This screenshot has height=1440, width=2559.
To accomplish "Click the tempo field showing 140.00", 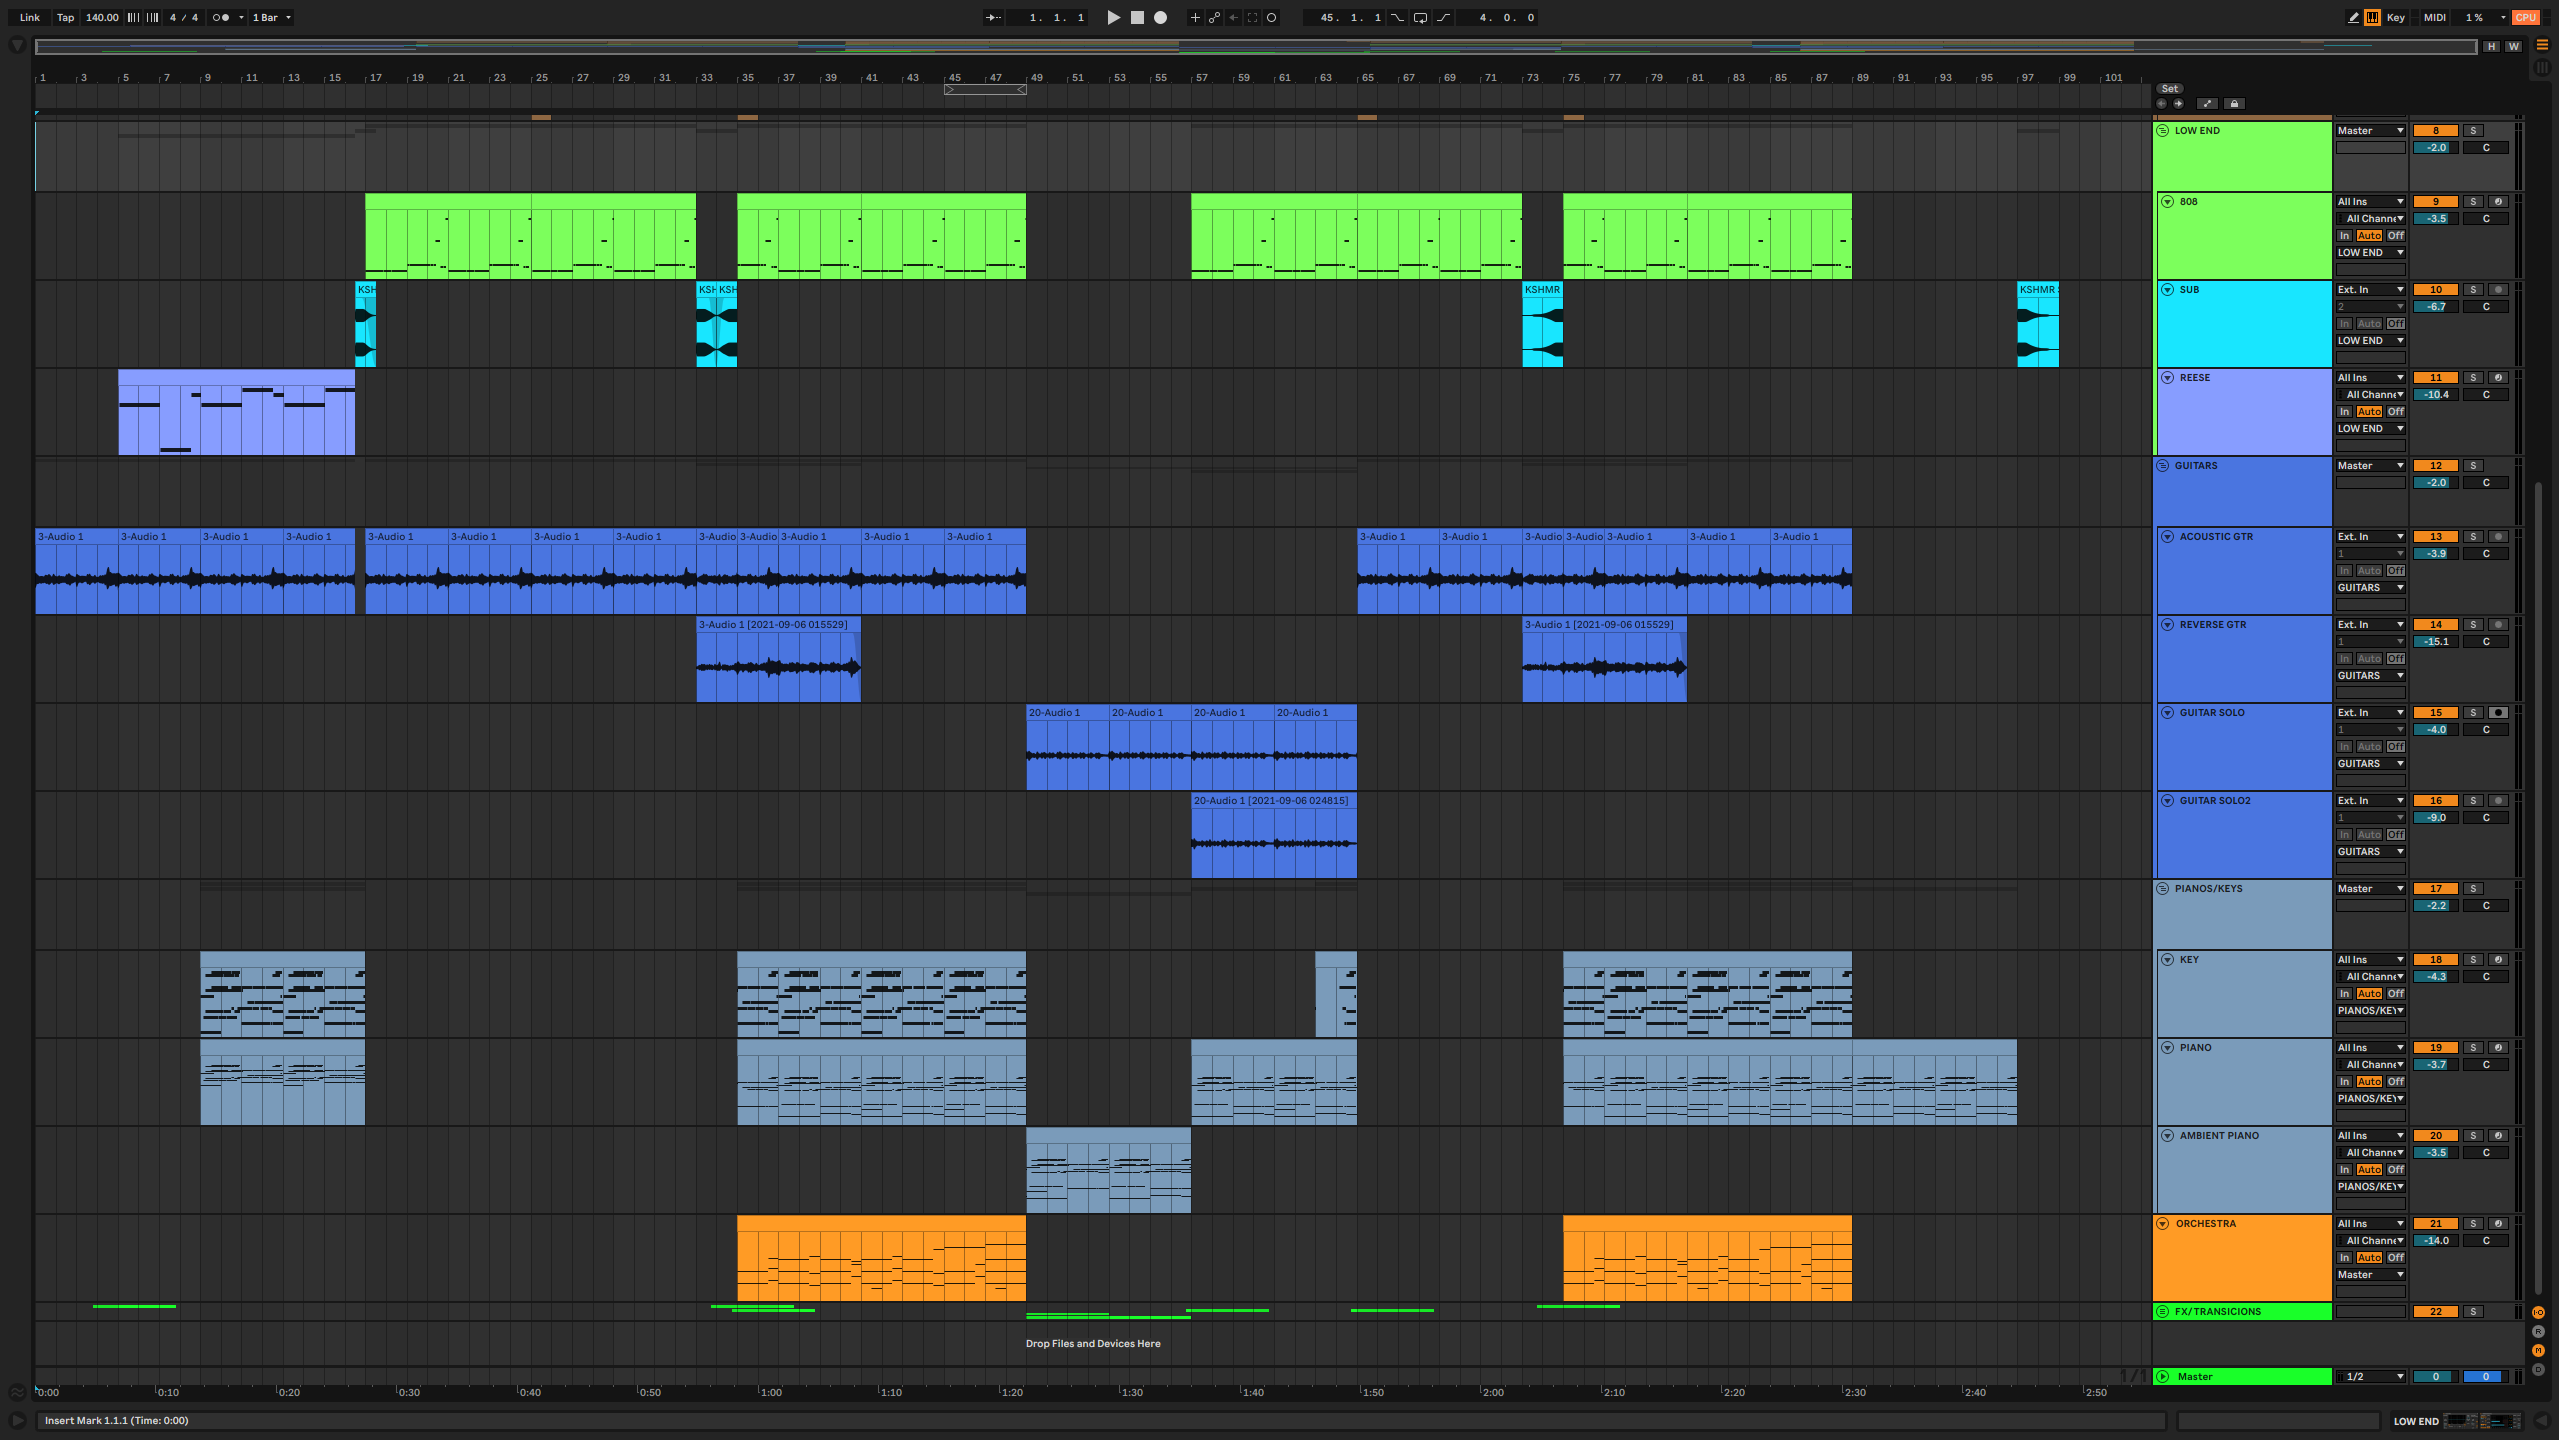I will click(x=101, y=17).
